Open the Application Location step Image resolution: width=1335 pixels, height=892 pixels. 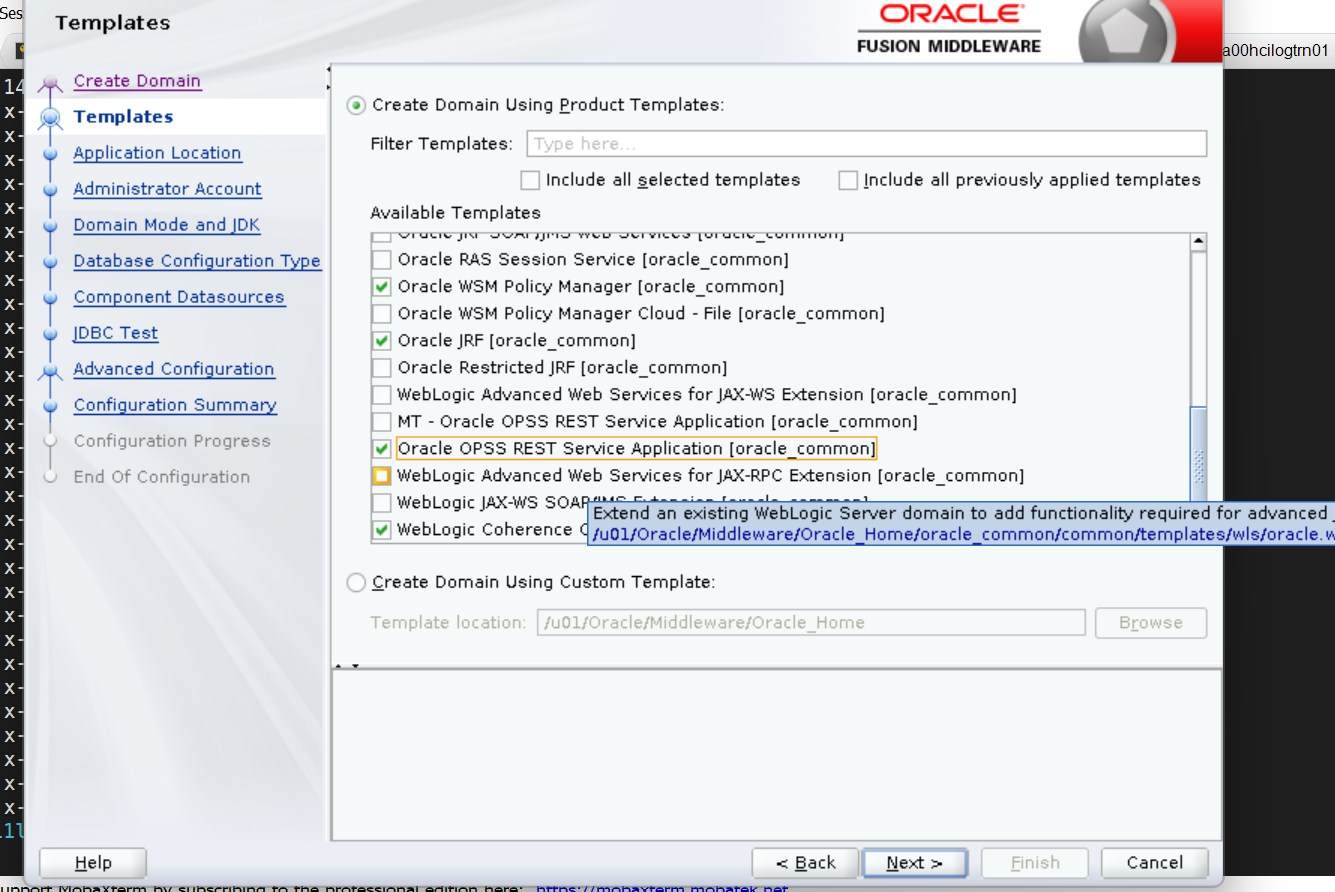(x=157, y=153)
